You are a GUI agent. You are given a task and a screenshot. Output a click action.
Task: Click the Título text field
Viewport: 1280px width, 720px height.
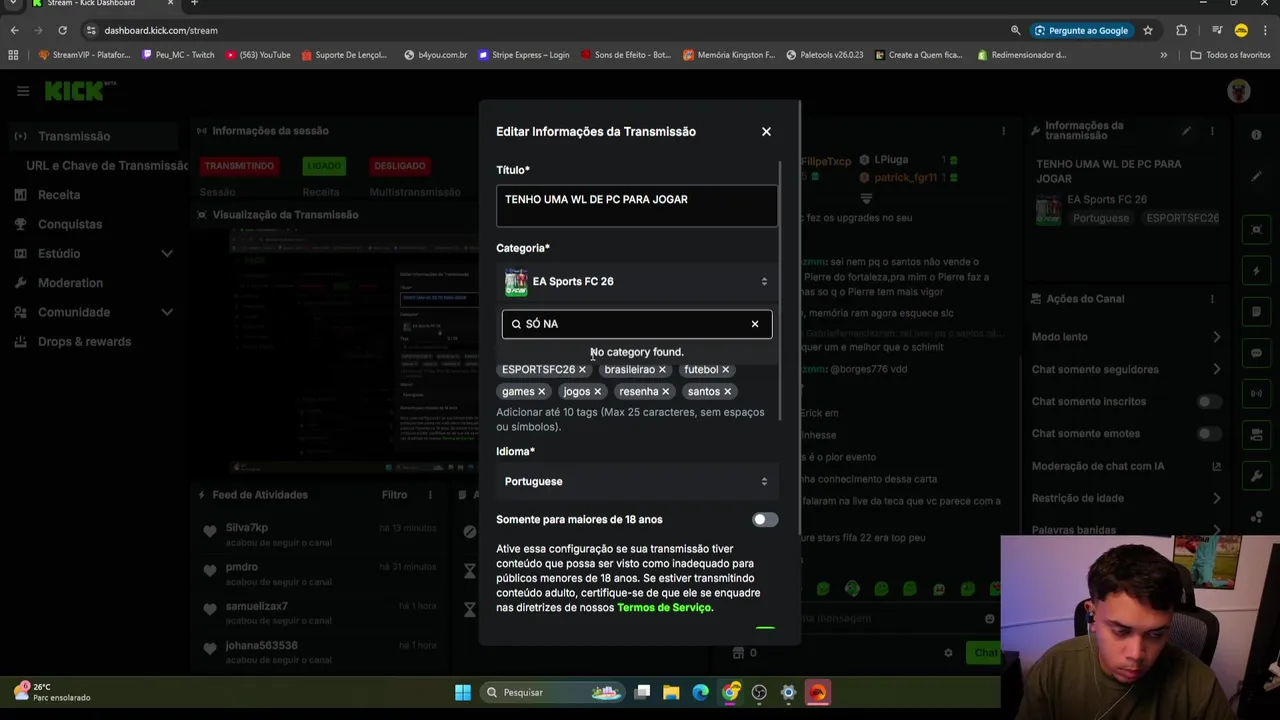(x=637, y=206)
